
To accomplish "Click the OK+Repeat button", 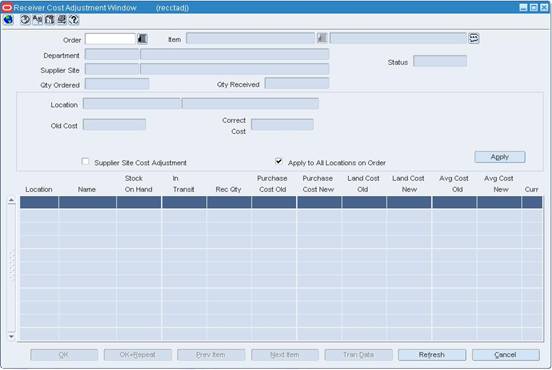I will [x=138, y=355].
